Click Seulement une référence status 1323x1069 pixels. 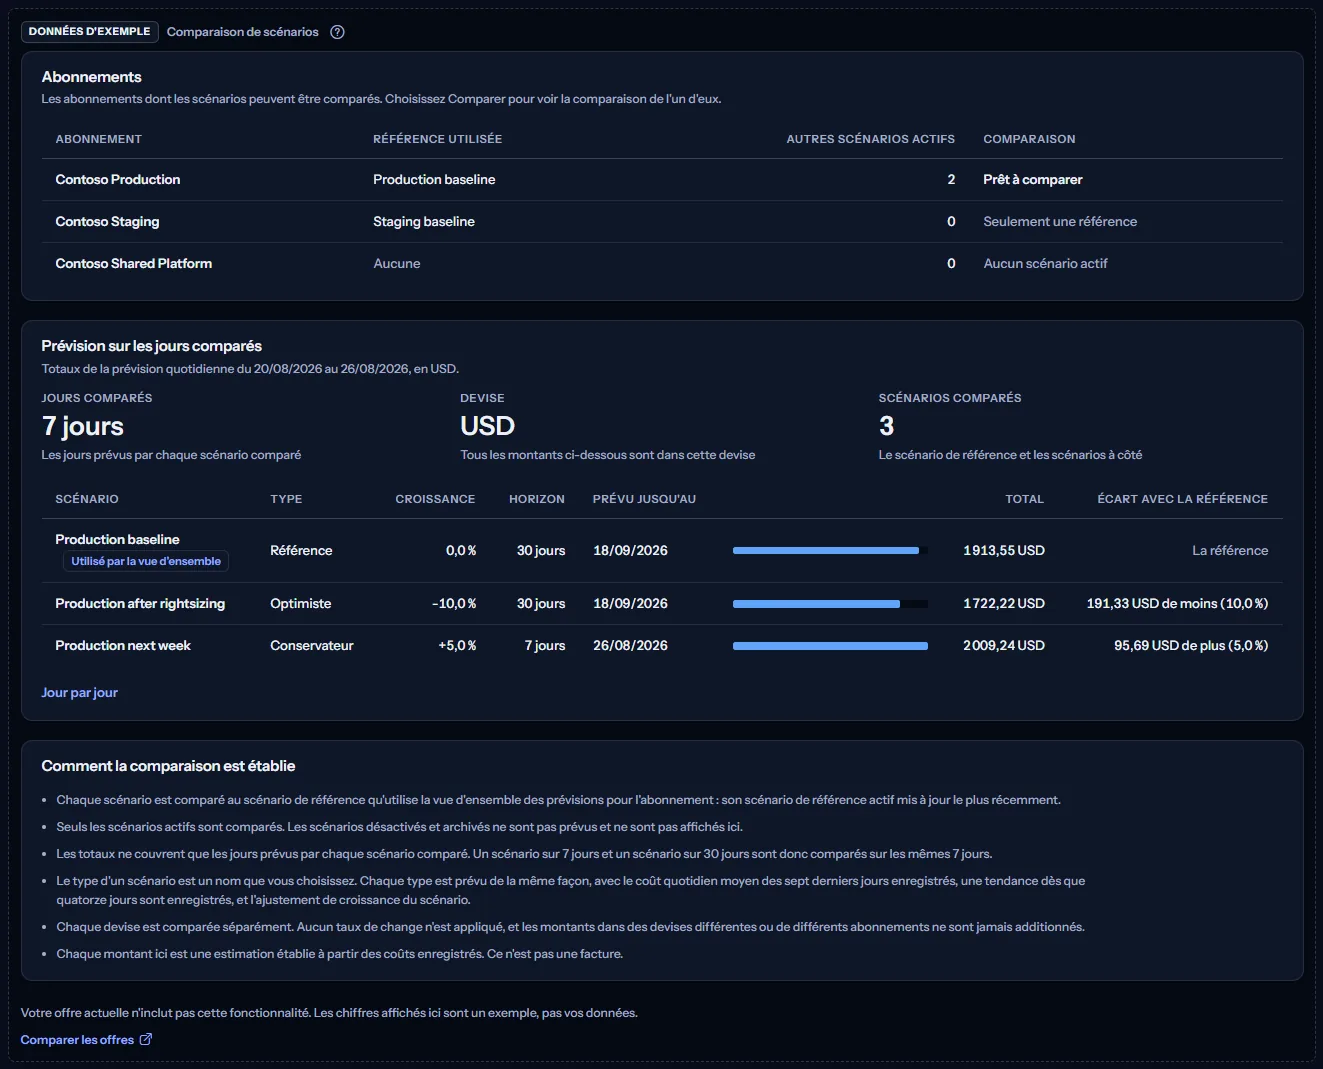tap(1060, 222)
